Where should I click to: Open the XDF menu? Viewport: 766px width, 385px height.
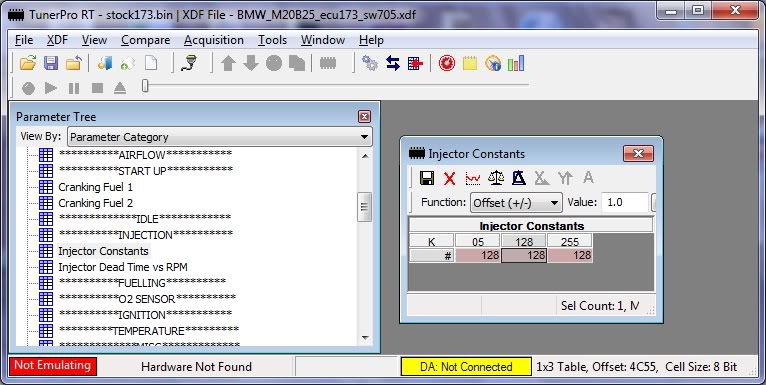(x=57, y=40)
